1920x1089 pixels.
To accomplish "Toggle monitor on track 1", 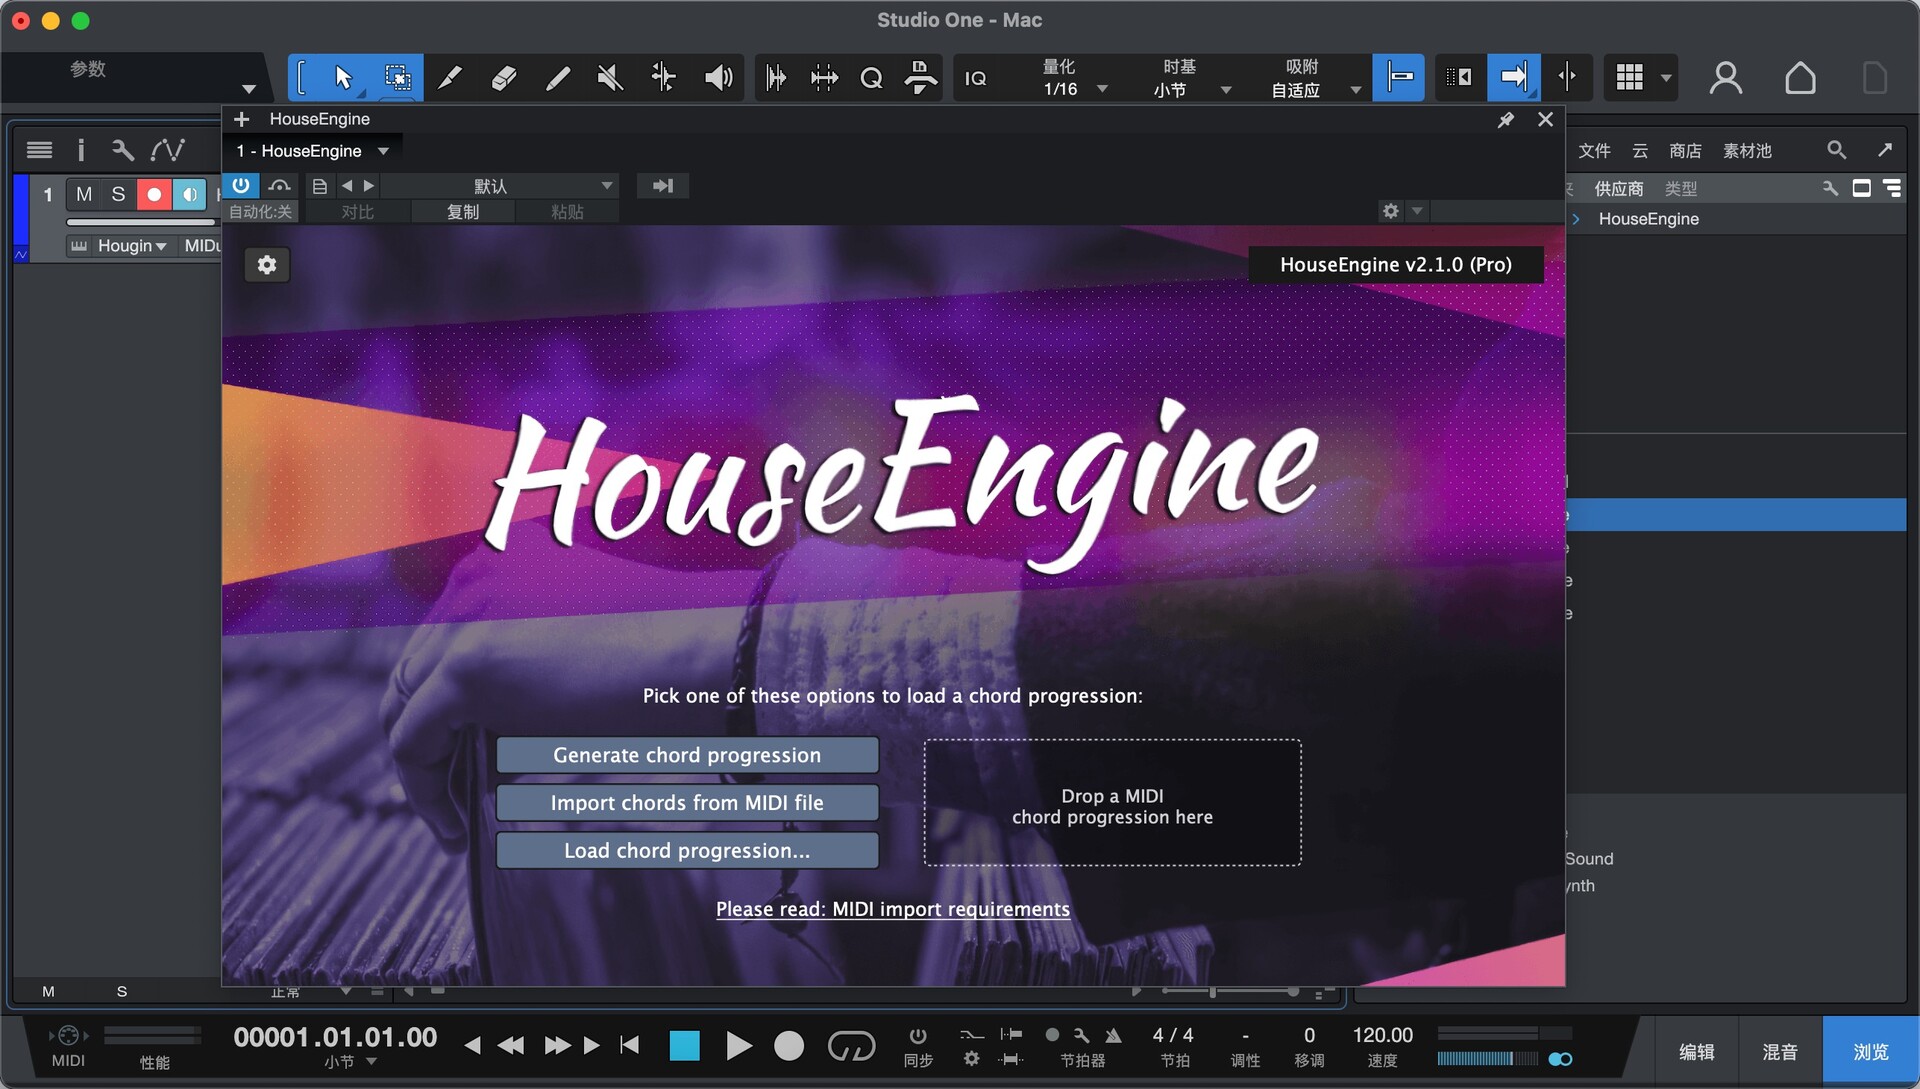I will click(x=189, y=194).
